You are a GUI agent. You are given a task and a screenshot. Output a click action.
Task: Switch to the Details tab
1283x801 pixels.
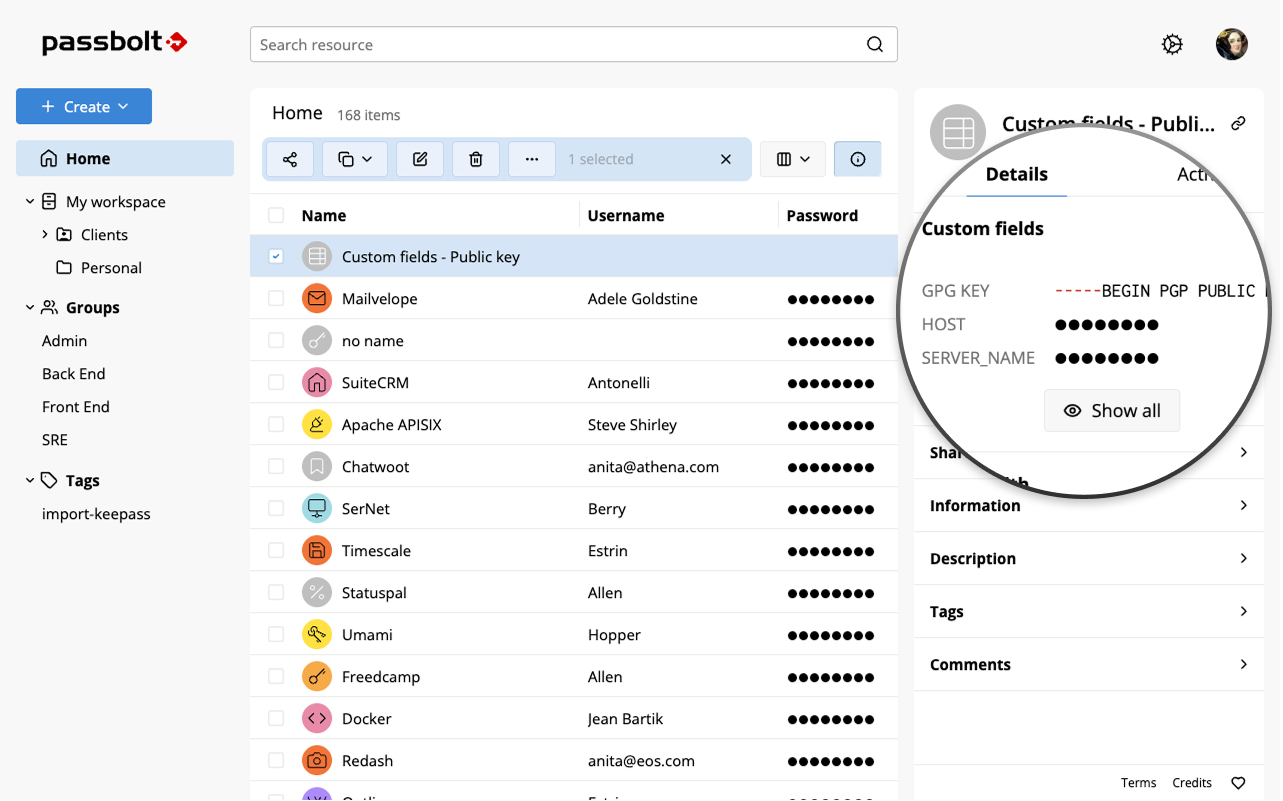1016,174
